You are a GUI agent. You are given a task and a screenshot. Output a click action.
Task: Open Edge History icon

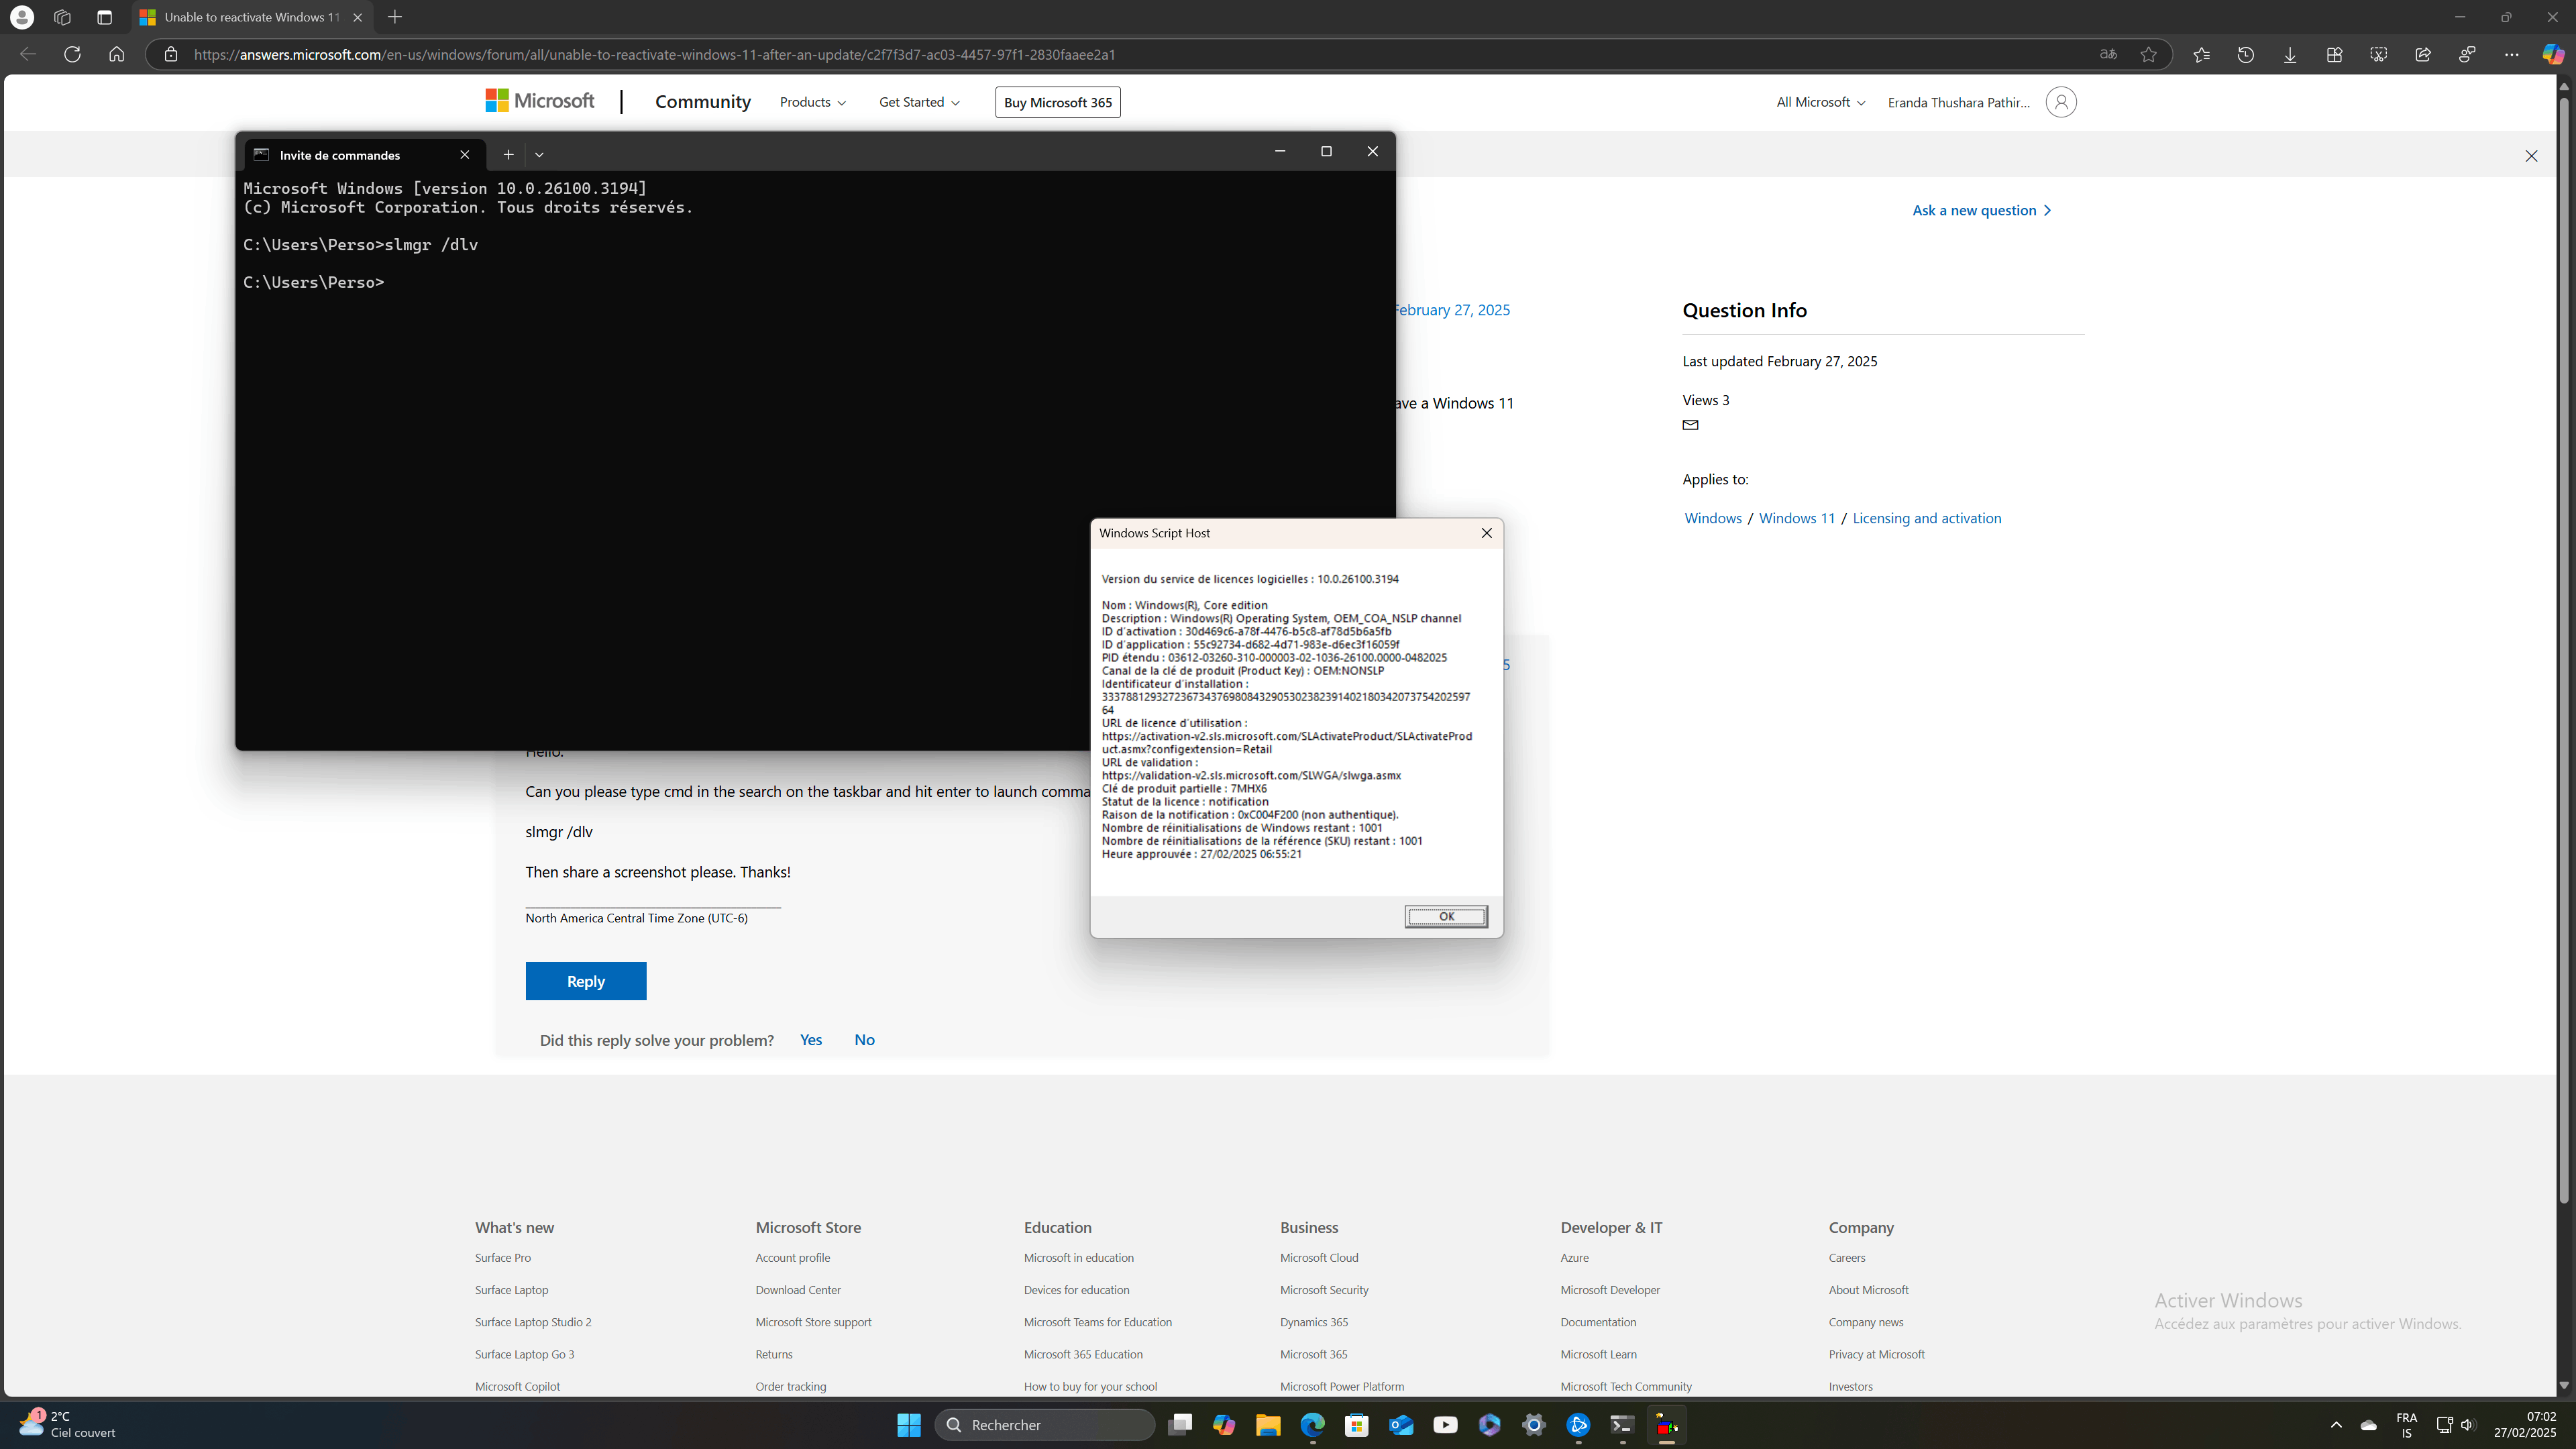[x=2245, y=54]
